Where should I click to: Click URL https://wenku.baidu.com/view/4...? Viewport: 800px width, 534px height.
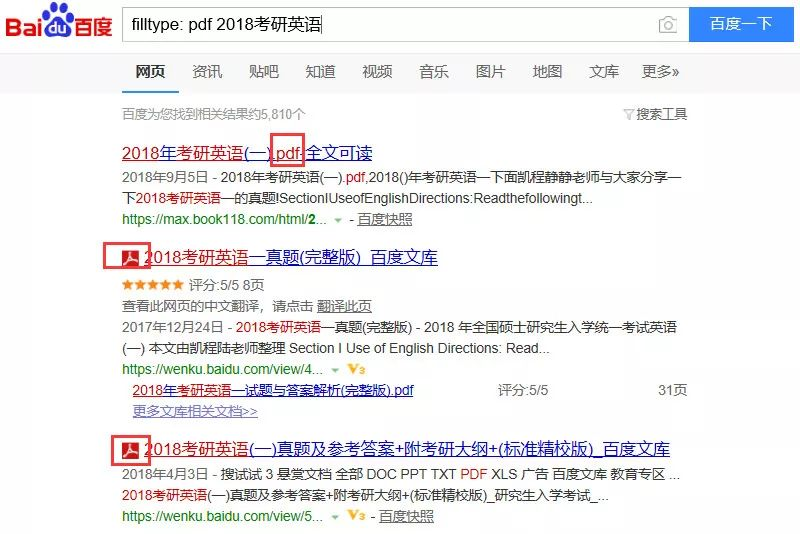[222, 369]
